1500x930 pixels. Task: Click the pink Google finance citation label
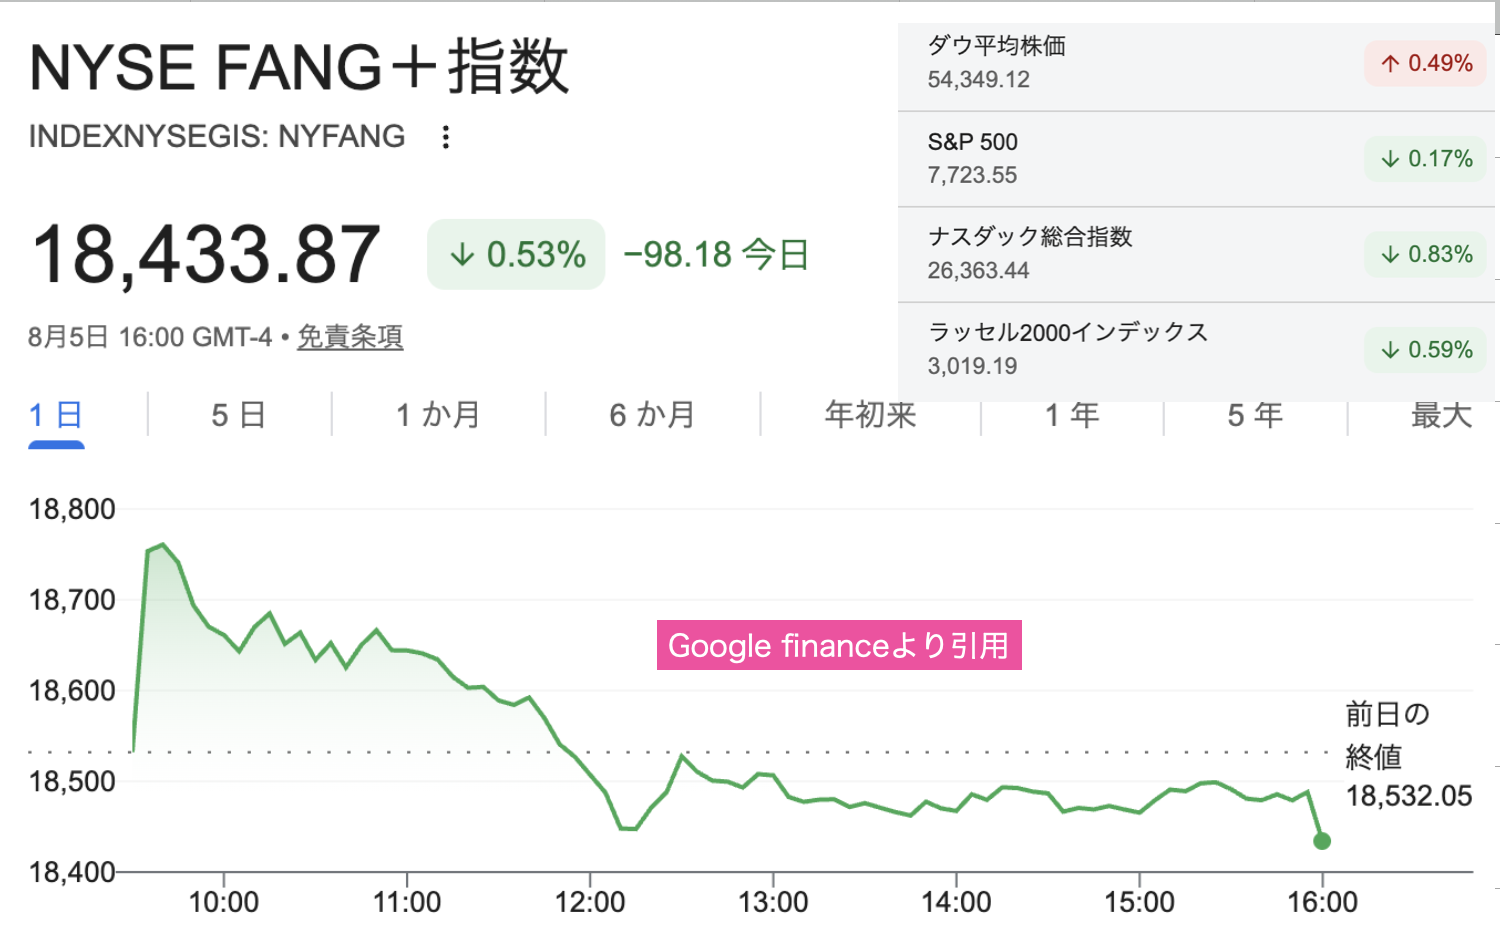pyautogui.click(x=839, y=645)
